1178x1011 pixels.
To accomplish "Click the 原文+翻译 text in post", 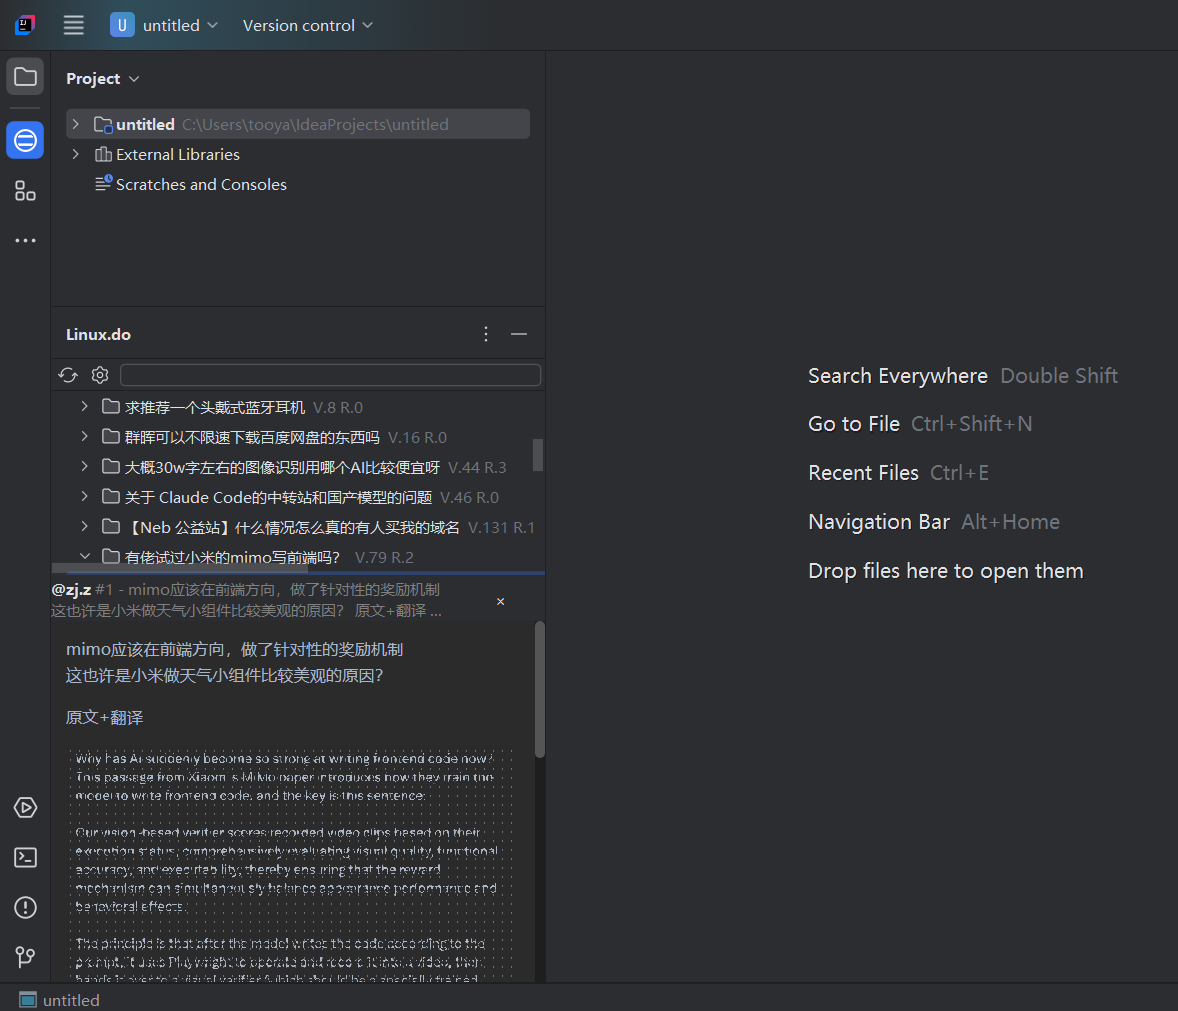I will click(x=104, y=717).
